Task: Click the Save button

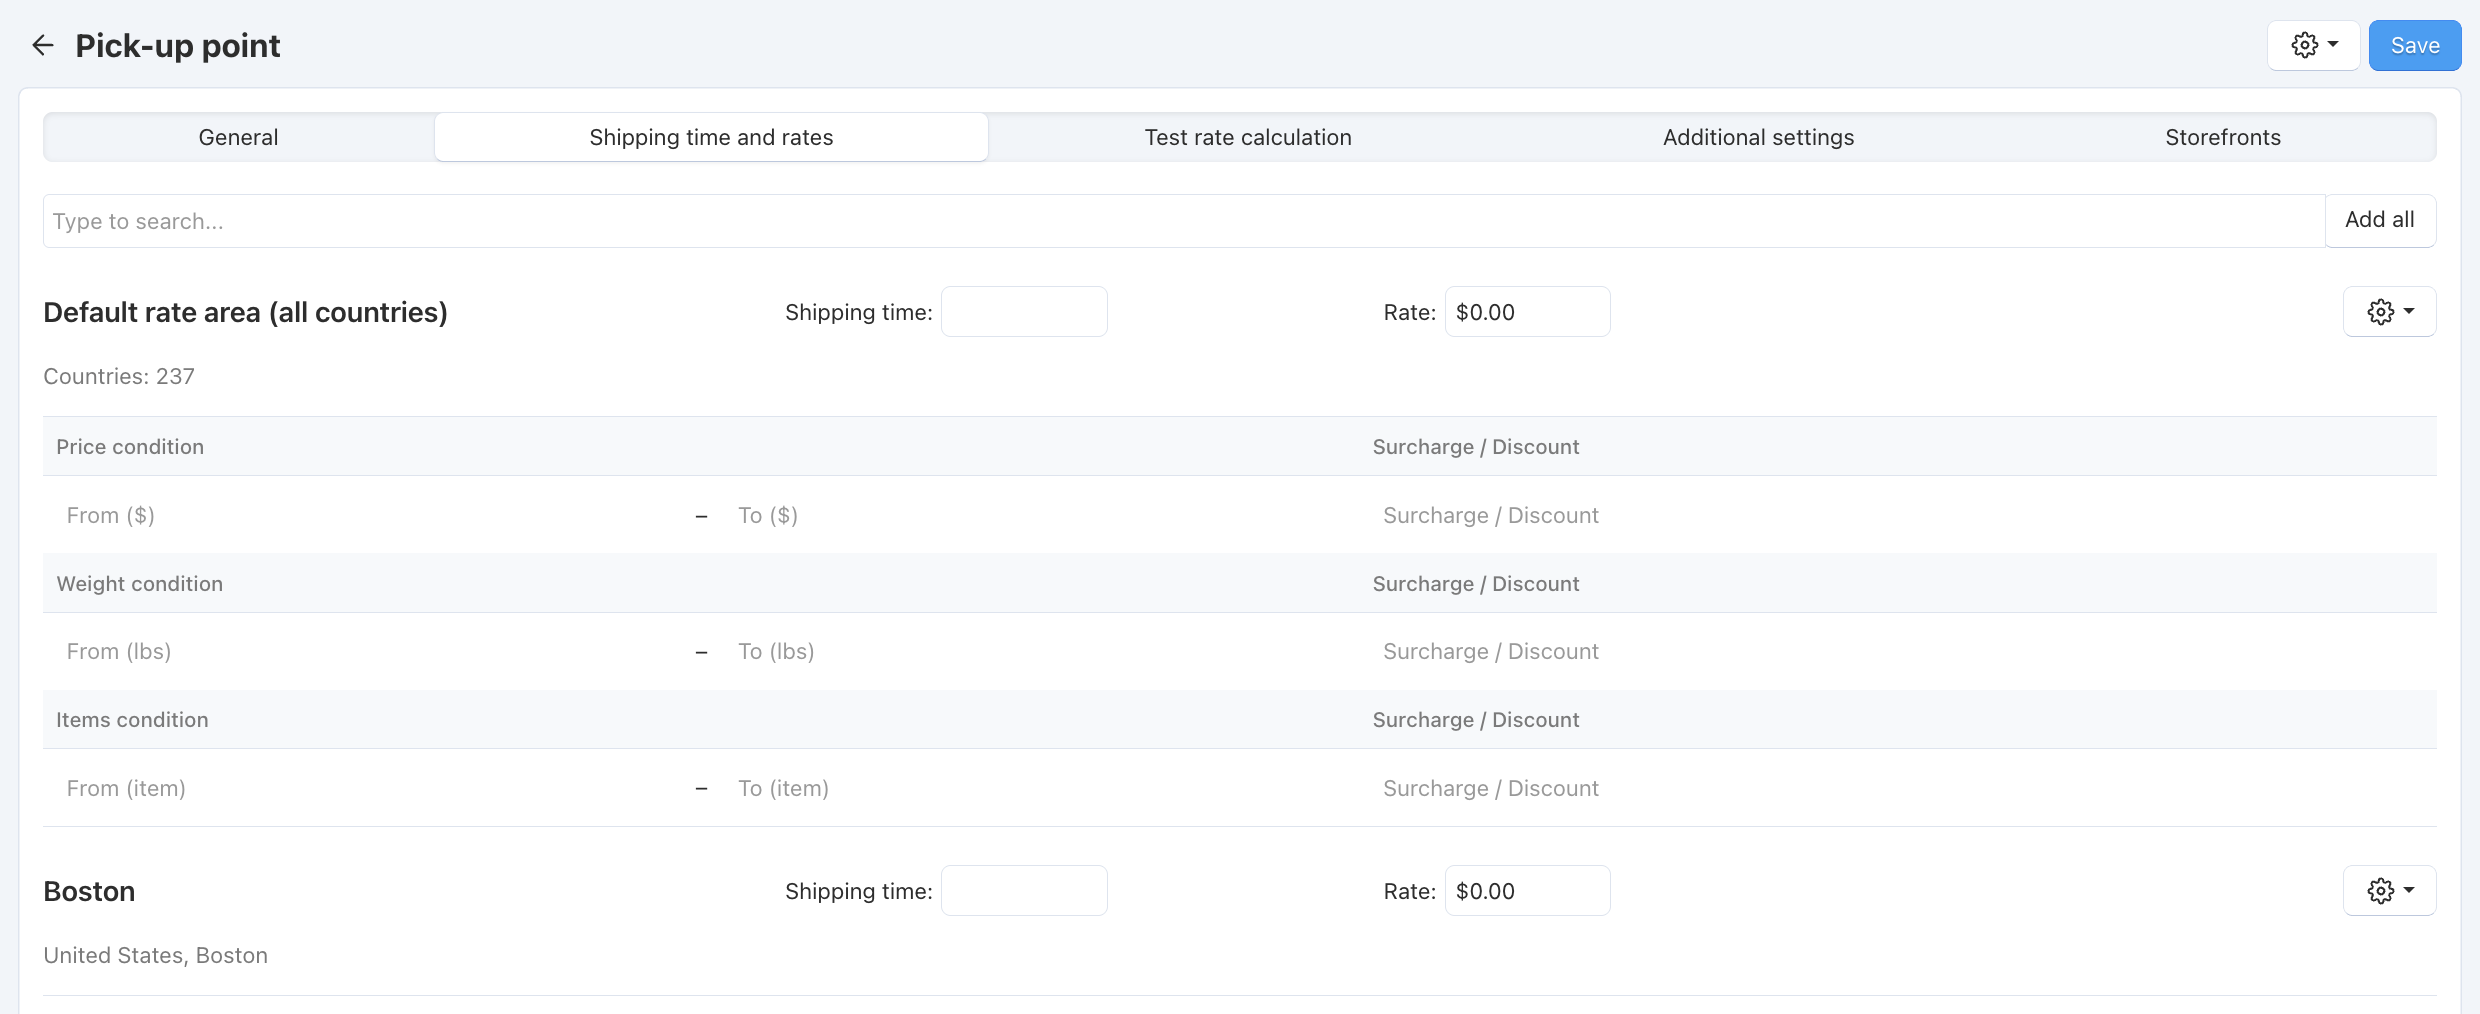Action: coord(2415,45)
